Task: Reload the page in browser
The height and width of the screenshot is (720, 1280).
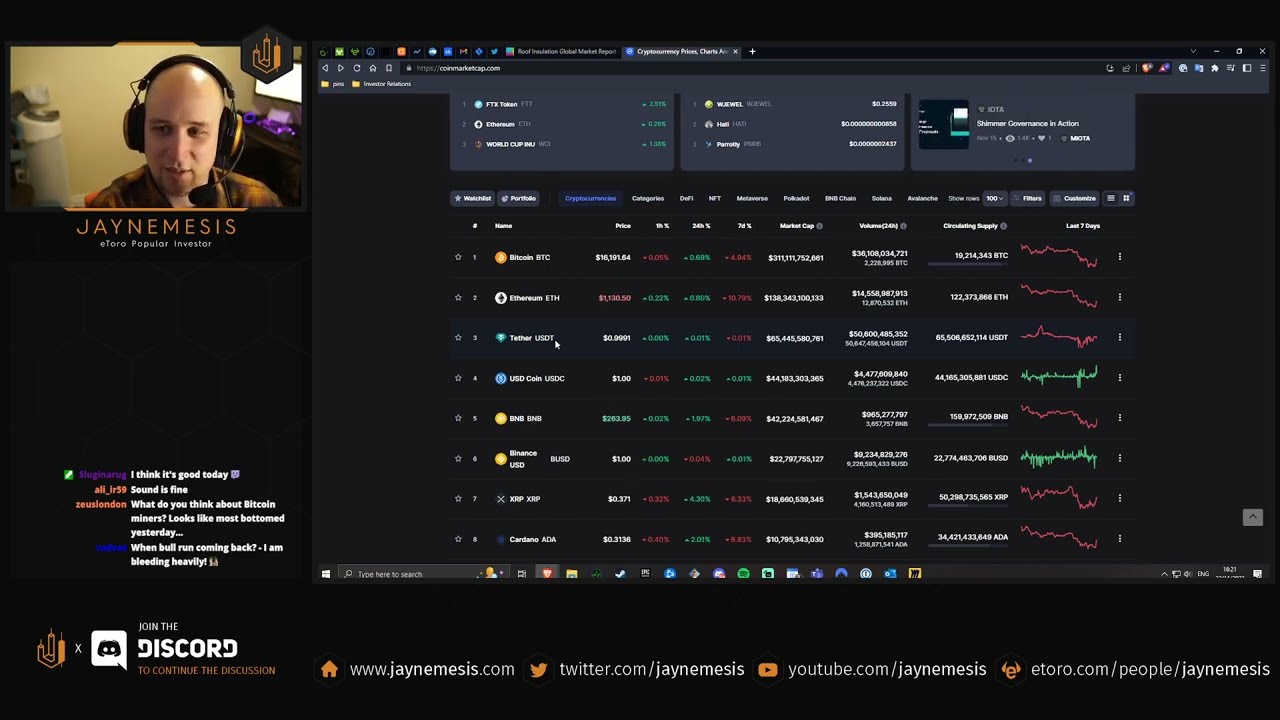Action: tap(356, 68)
